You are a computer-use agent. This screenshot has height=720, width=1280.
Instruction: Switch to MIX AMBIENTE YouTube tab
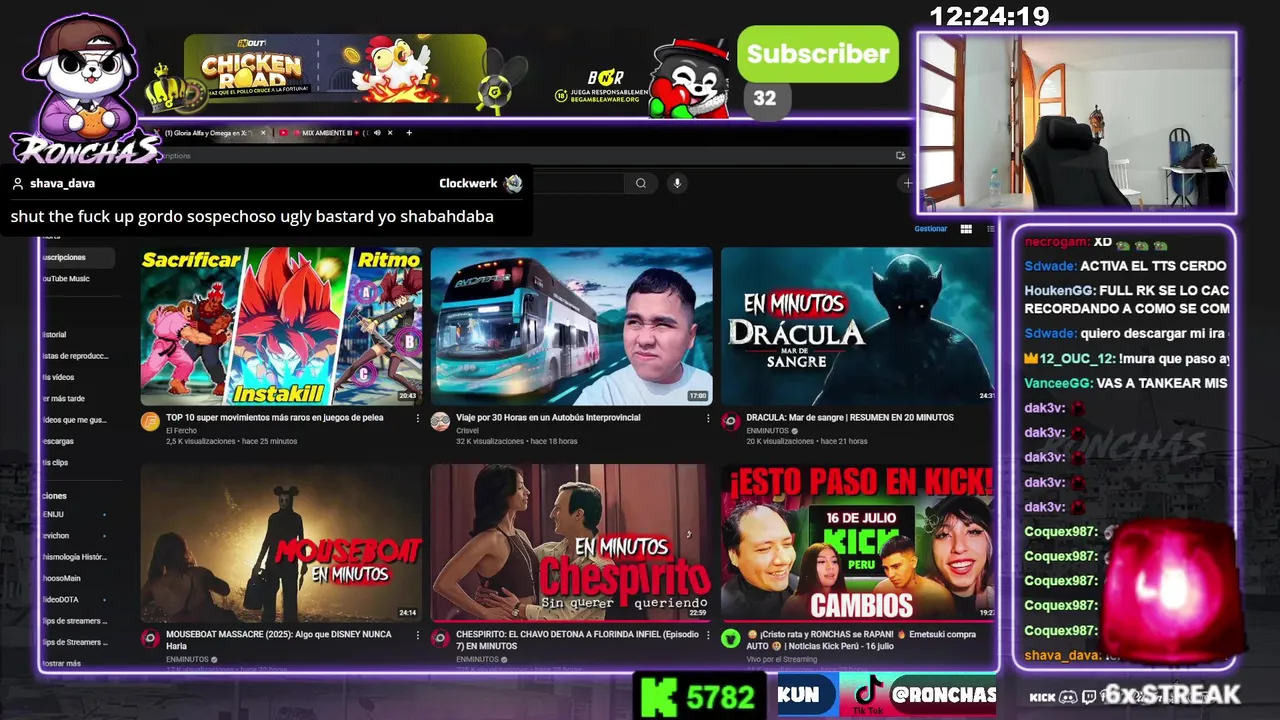336,133
